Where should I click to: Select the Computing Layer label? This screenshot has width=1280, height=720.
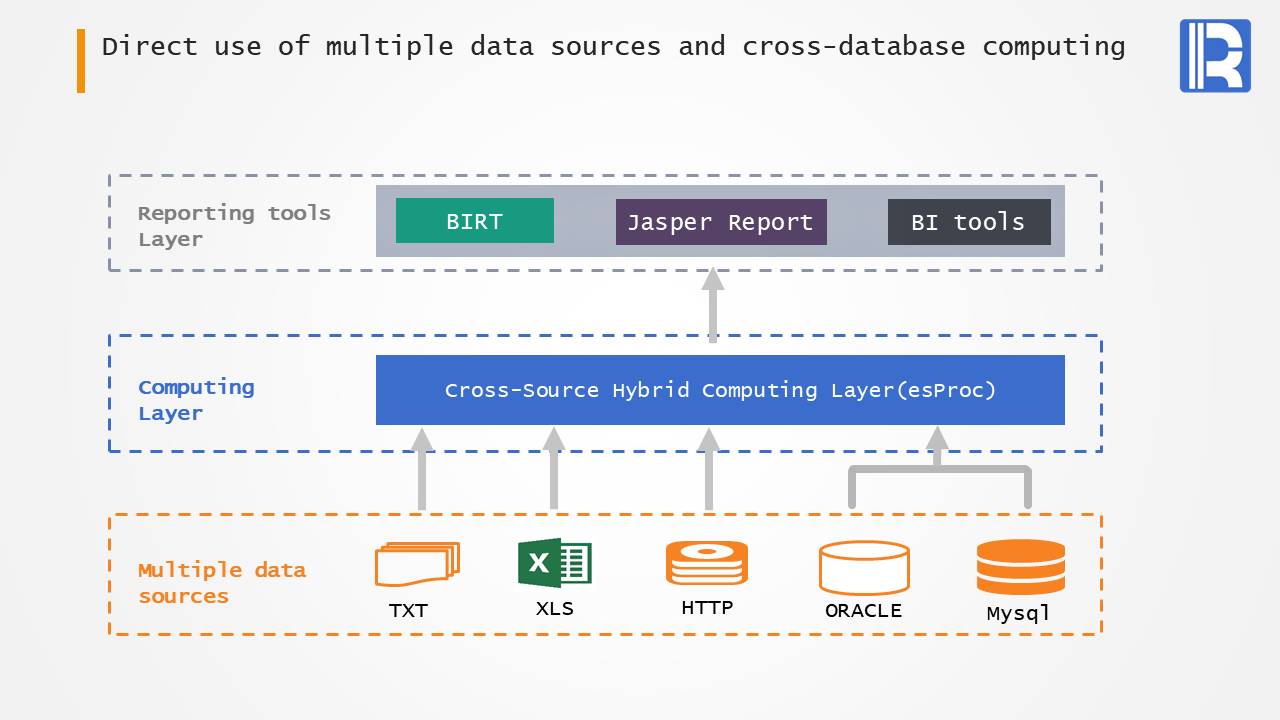click(x=196, y=400)
